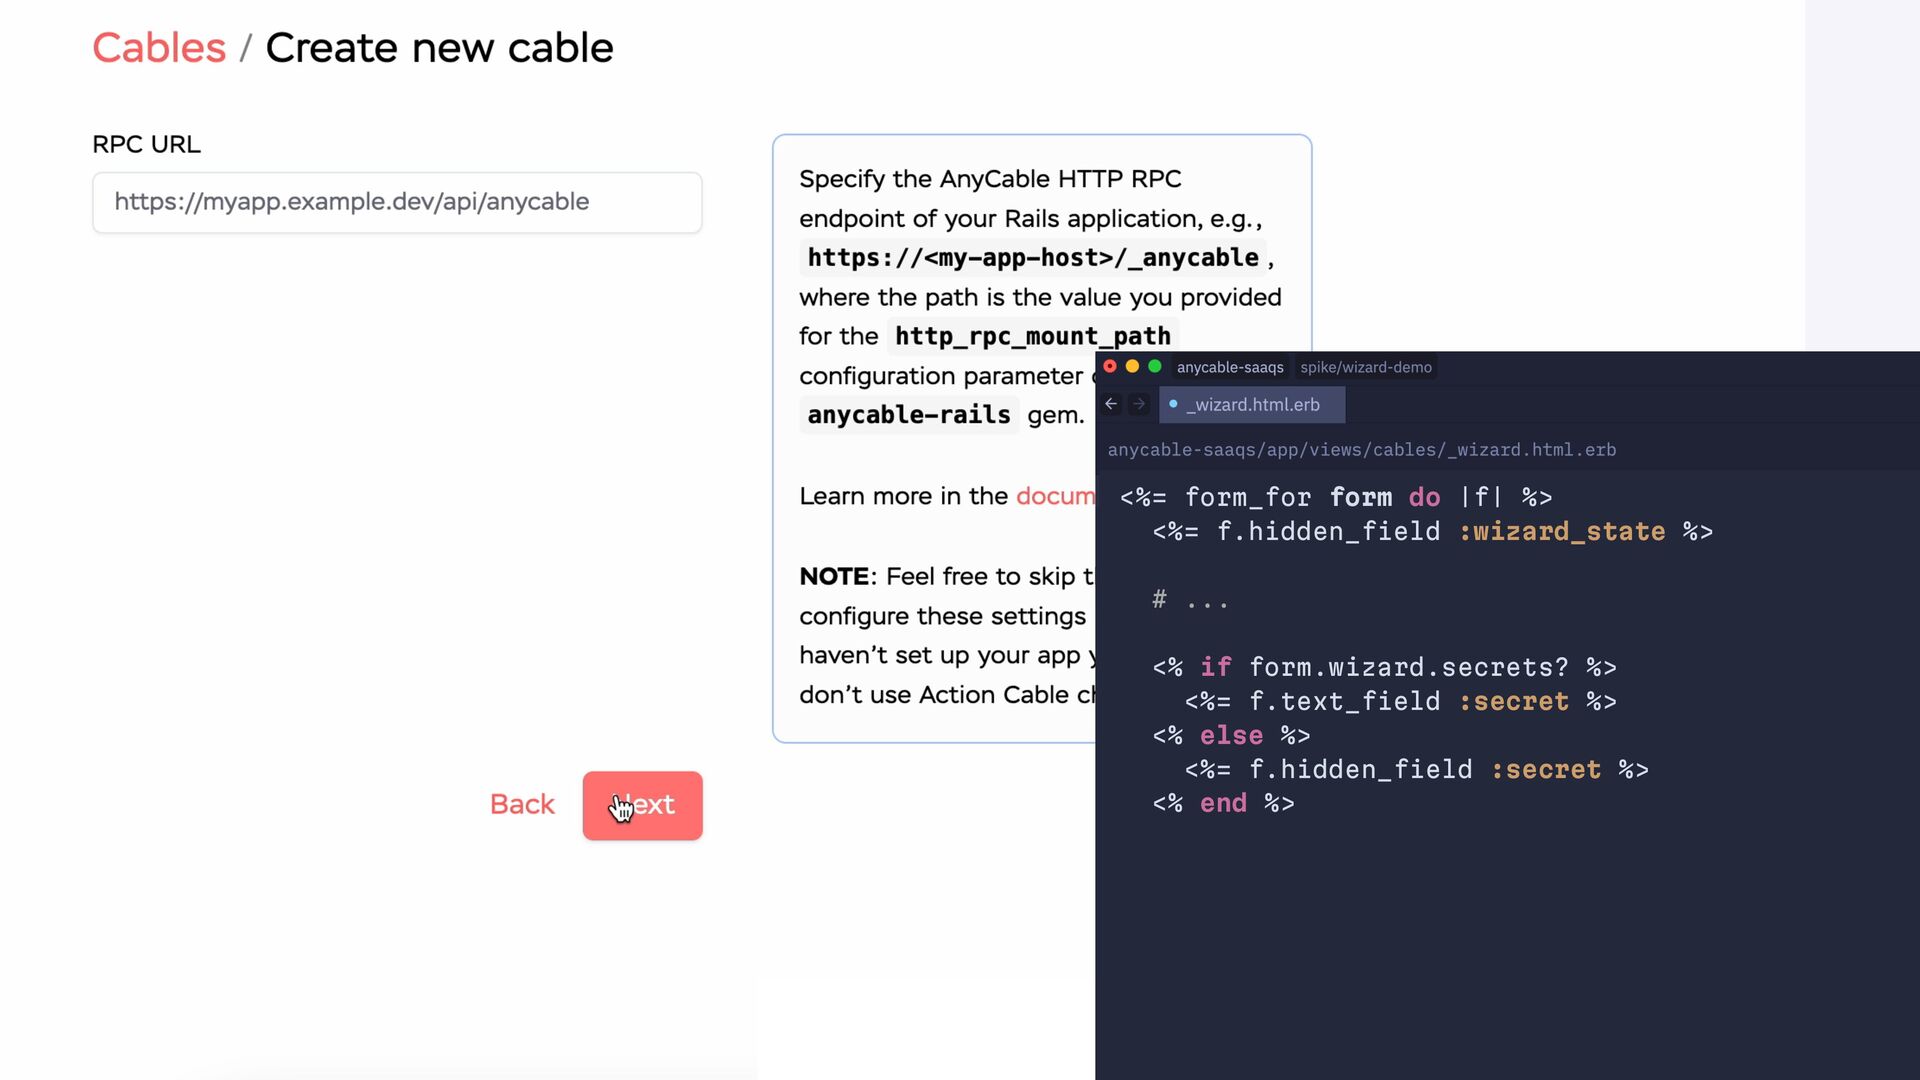Place cursor on the form_for code line
Image resolution: width=1920 pixels, height=1080 pixels.
[x=1335, y=497]
